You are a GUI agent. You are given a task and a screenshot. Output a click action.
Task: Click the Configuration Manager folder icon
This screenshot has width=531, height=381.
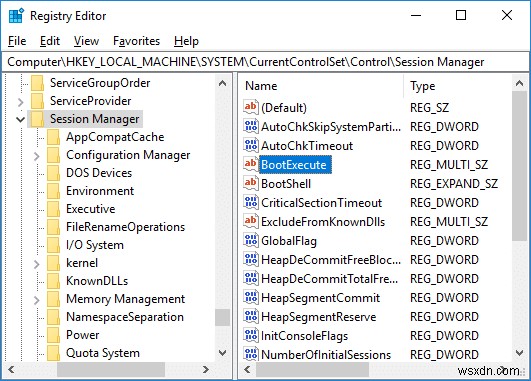tap(54, 155)
